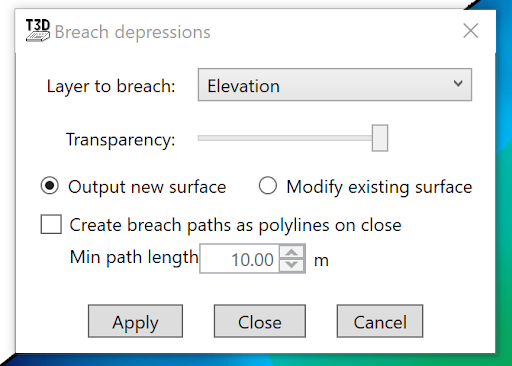Click the Transparency slider track left of handle
This screenshot has height=366, width=512.
point(285,138)
